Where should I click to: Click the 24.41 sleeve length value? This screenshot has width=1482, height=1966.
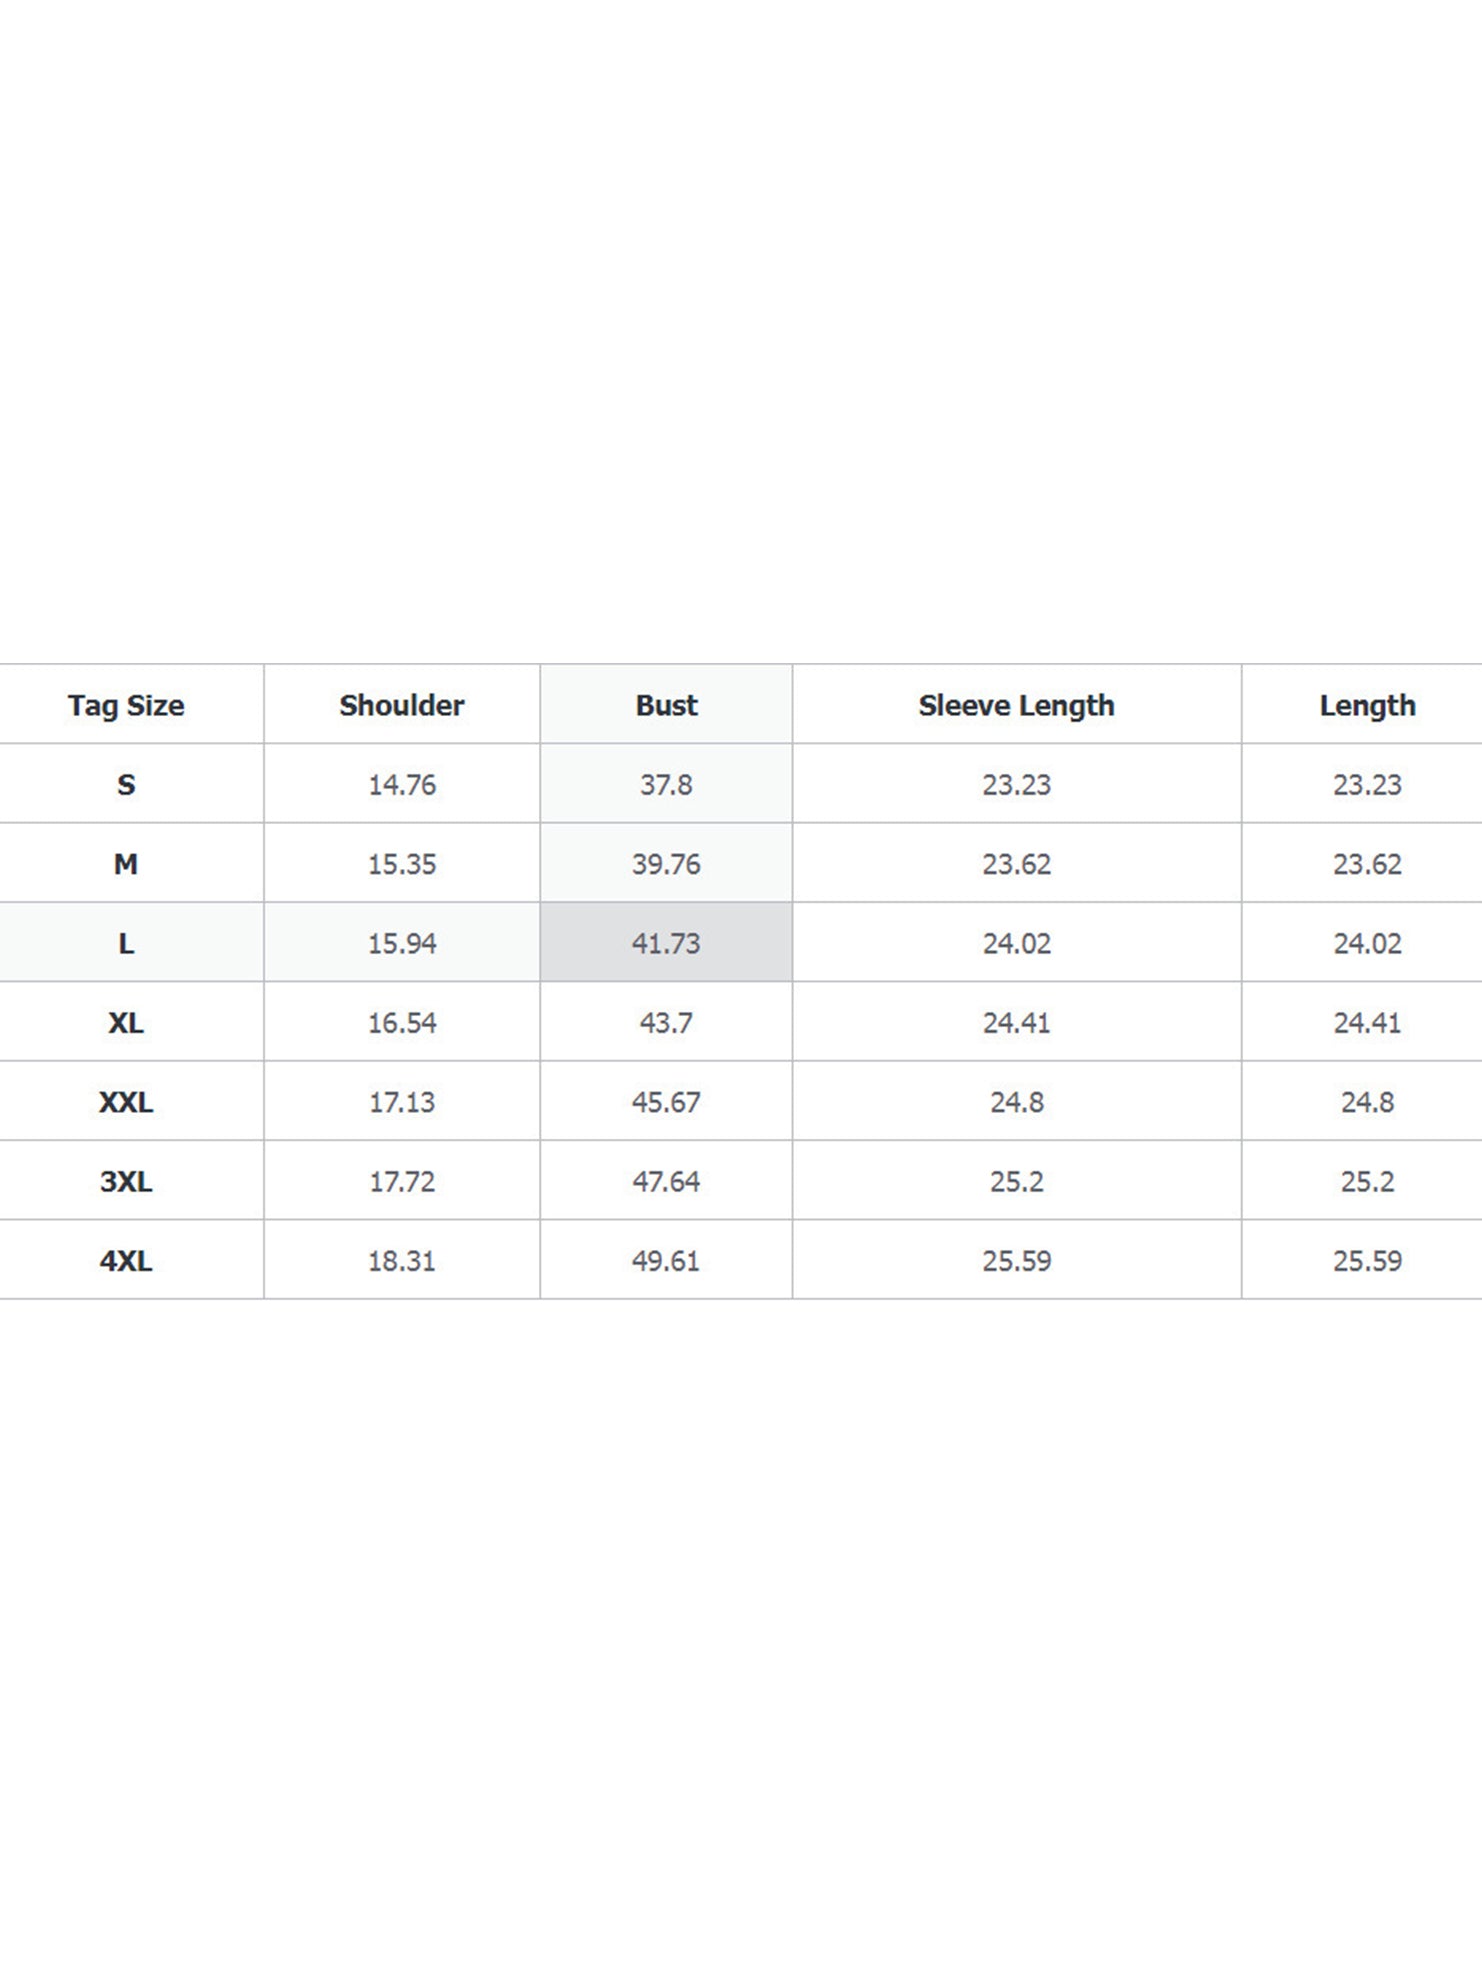point(1016,1022)
